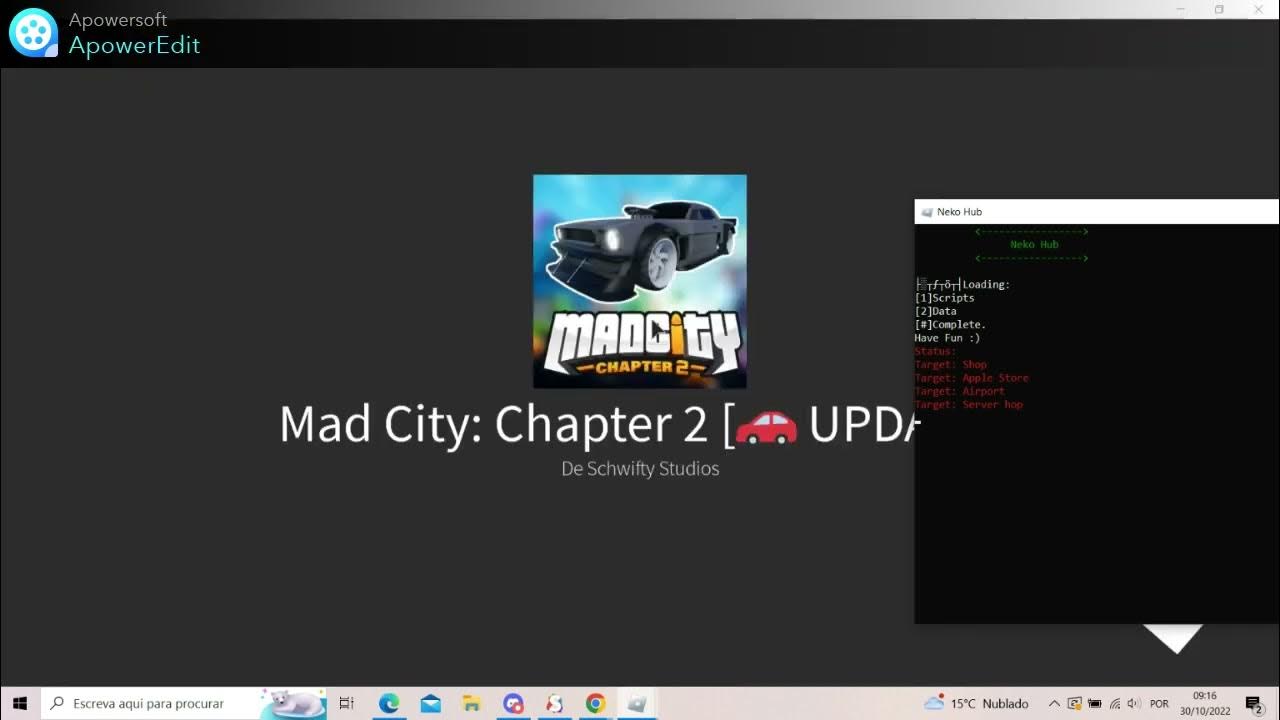Open the volume control in the tray
Image resolution: width=1280 pixels, height=720 pixels.
(1134, 704)
